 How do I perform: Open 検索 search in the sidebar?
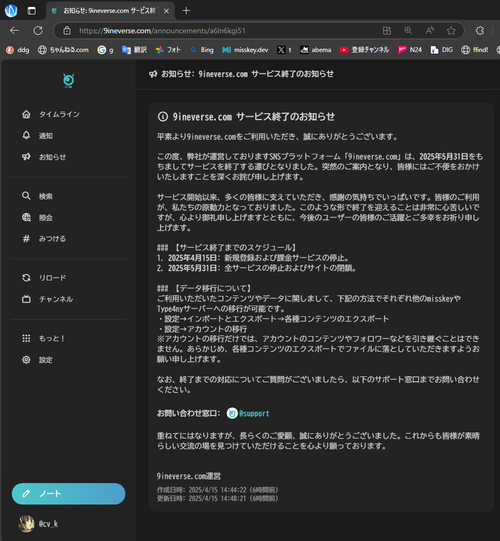tap(37, 196)
